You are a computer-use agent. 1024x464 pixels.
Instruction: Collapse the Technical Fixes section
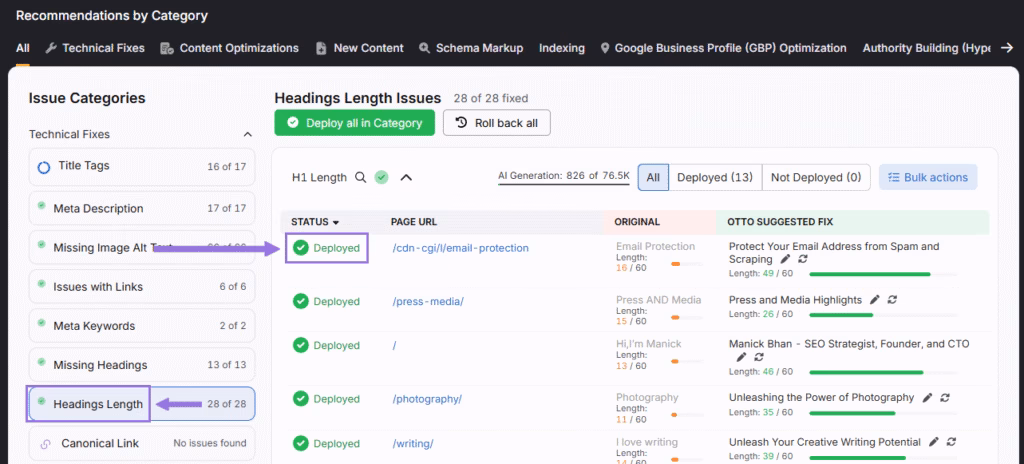tap(248, 134)
